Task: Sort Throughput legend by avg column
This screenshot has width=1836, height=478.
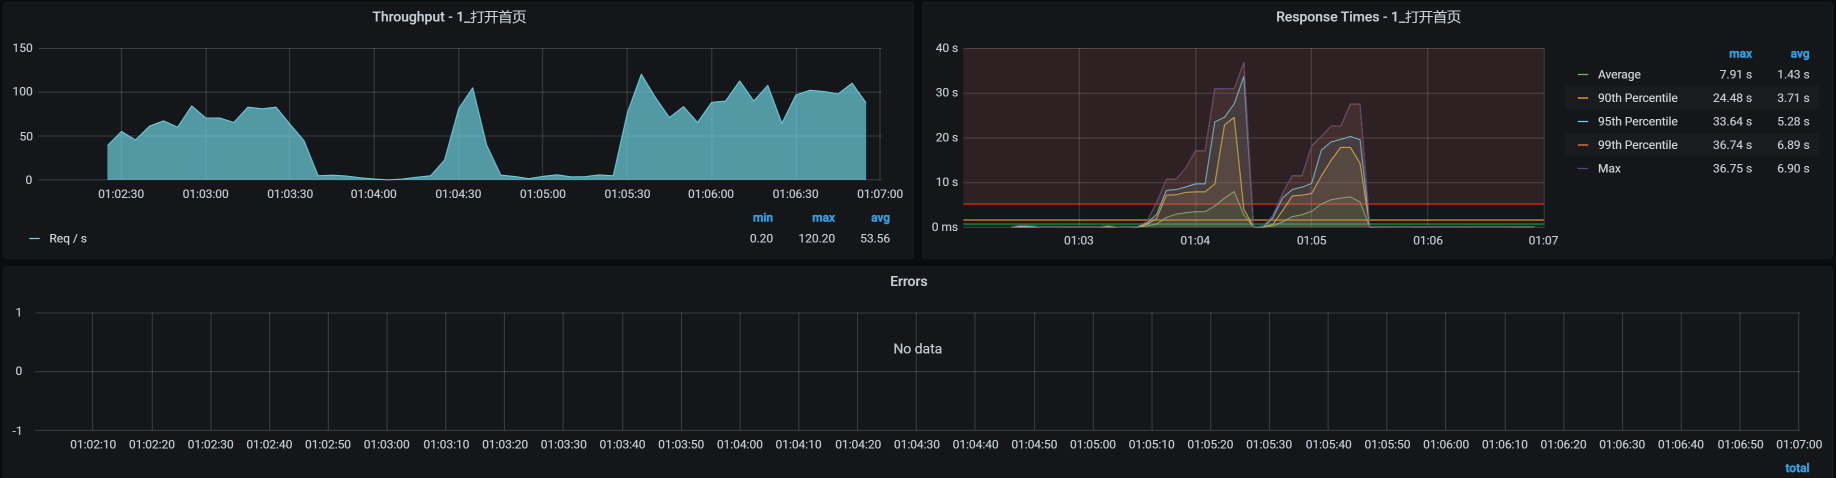Action: tap(879, 218)
